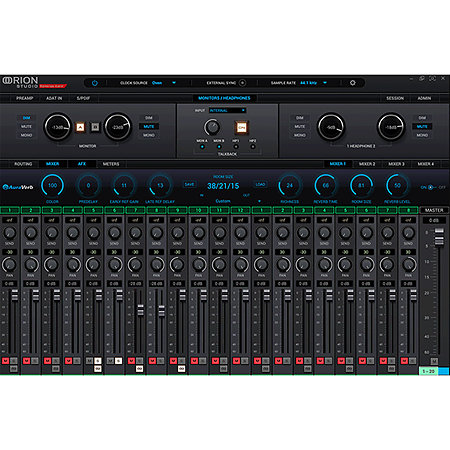Viewport: 450px width, 450px height.
Task: Toggle MONO for Monitor A
Action: (x=26, y=135)
